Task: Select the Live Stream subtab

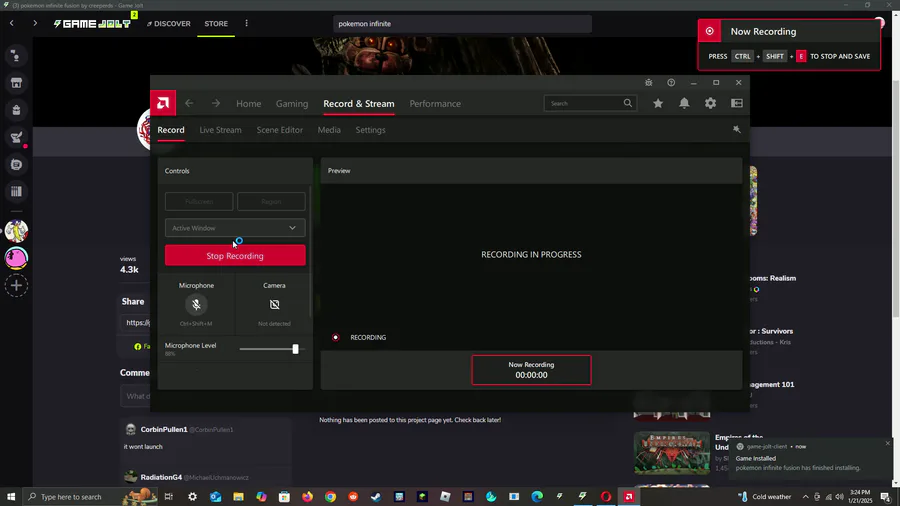Action: point(220,130)
